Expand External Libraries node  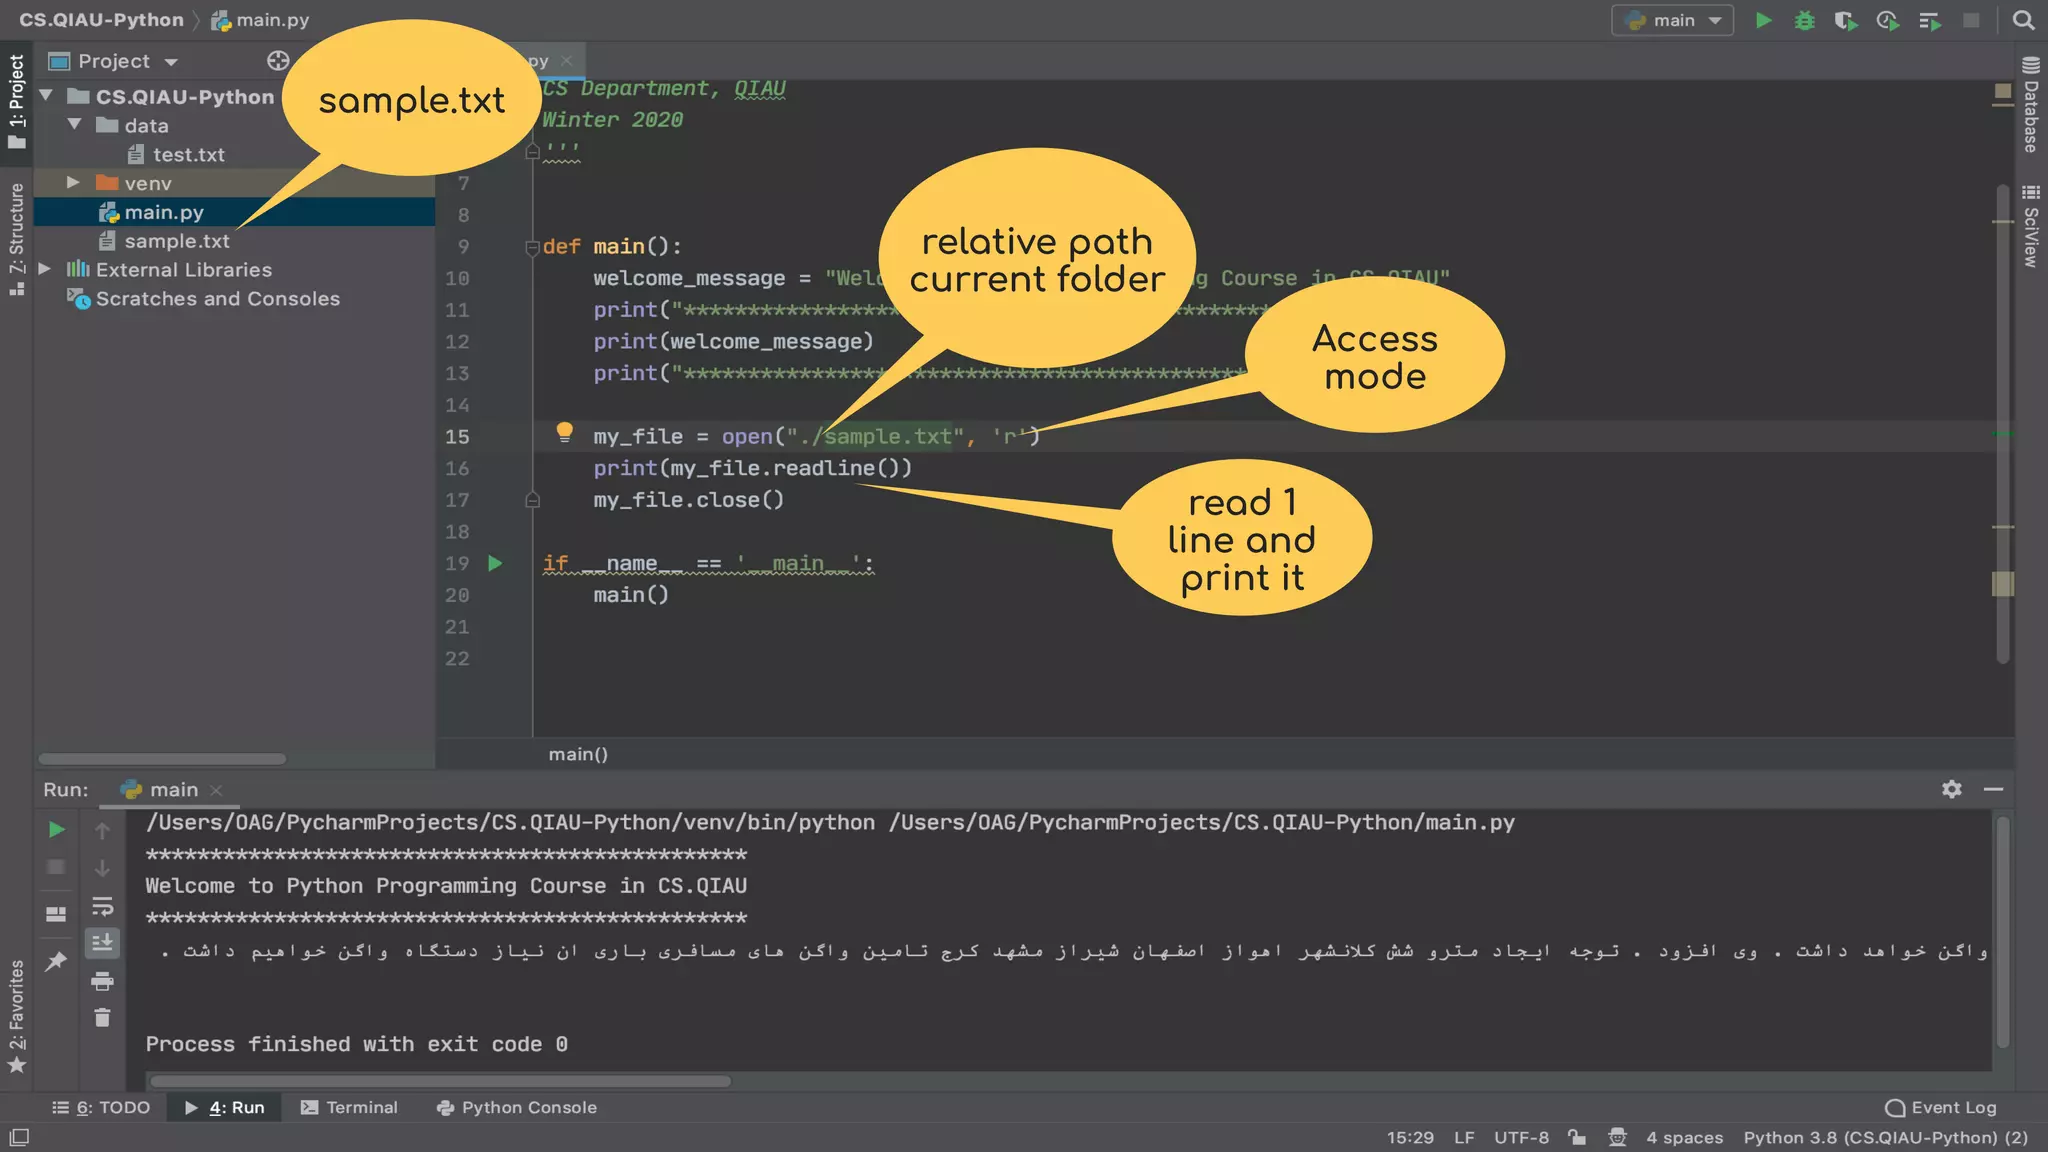click(x=45, y=269)
